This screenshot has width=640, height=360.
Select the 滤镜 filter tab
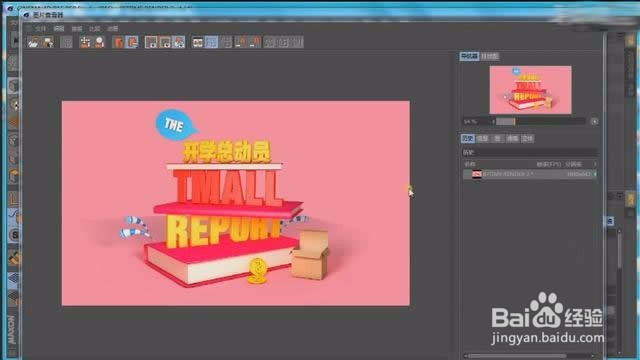click(512, 139)
